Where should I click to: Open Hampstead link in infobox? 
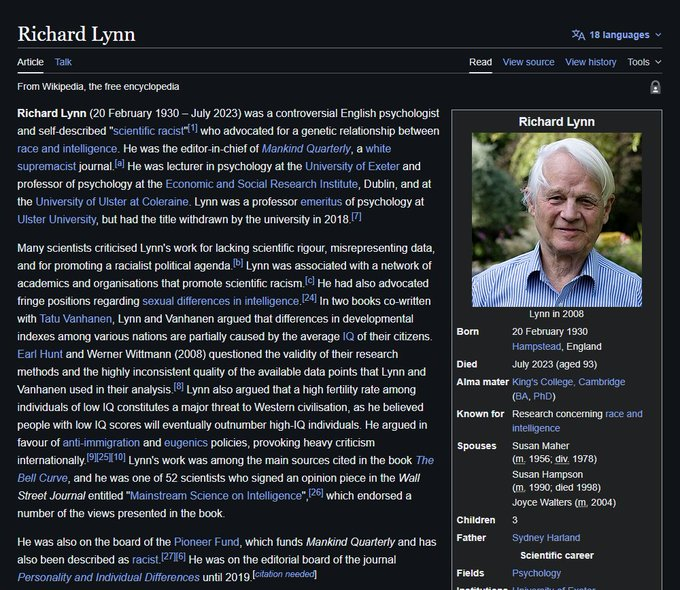536,347
